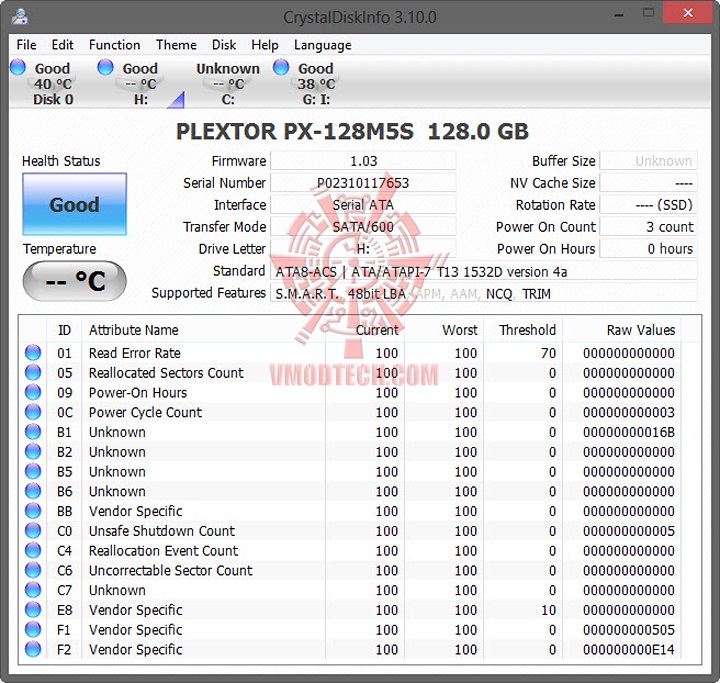Click the blue status orb for Disk 0
The width and height of the screenshot is (720, 683).
coord(18,67)
